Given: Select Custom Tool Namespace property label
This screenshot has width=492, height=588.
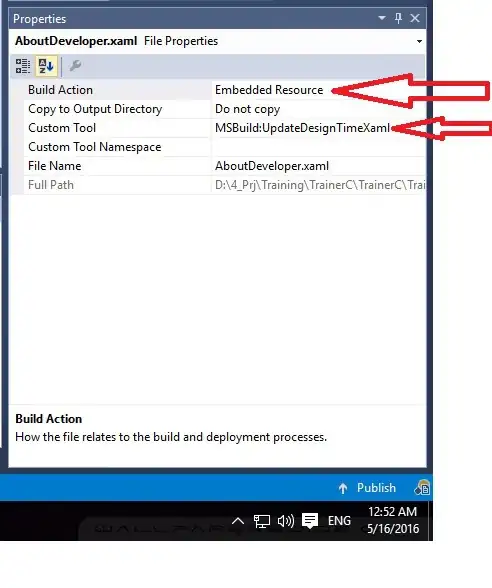Looking at the screenshot, I should click(95, 147).
